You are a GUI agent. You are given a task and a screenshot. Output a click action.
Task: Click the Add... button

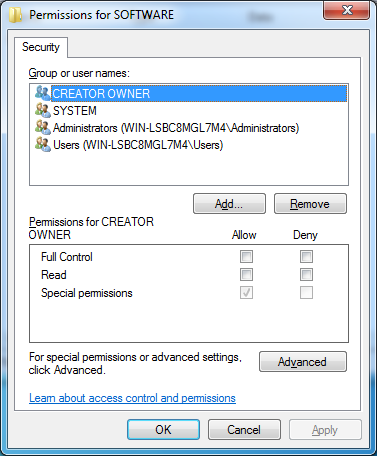229,204
